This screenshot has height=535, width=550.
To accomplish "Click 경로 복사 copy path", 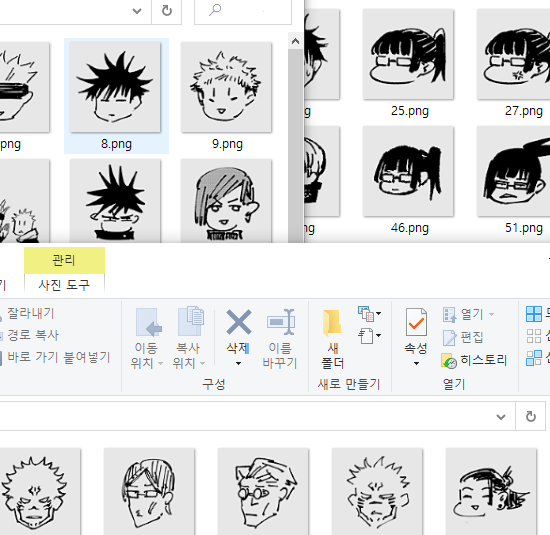I will [32, 335].
